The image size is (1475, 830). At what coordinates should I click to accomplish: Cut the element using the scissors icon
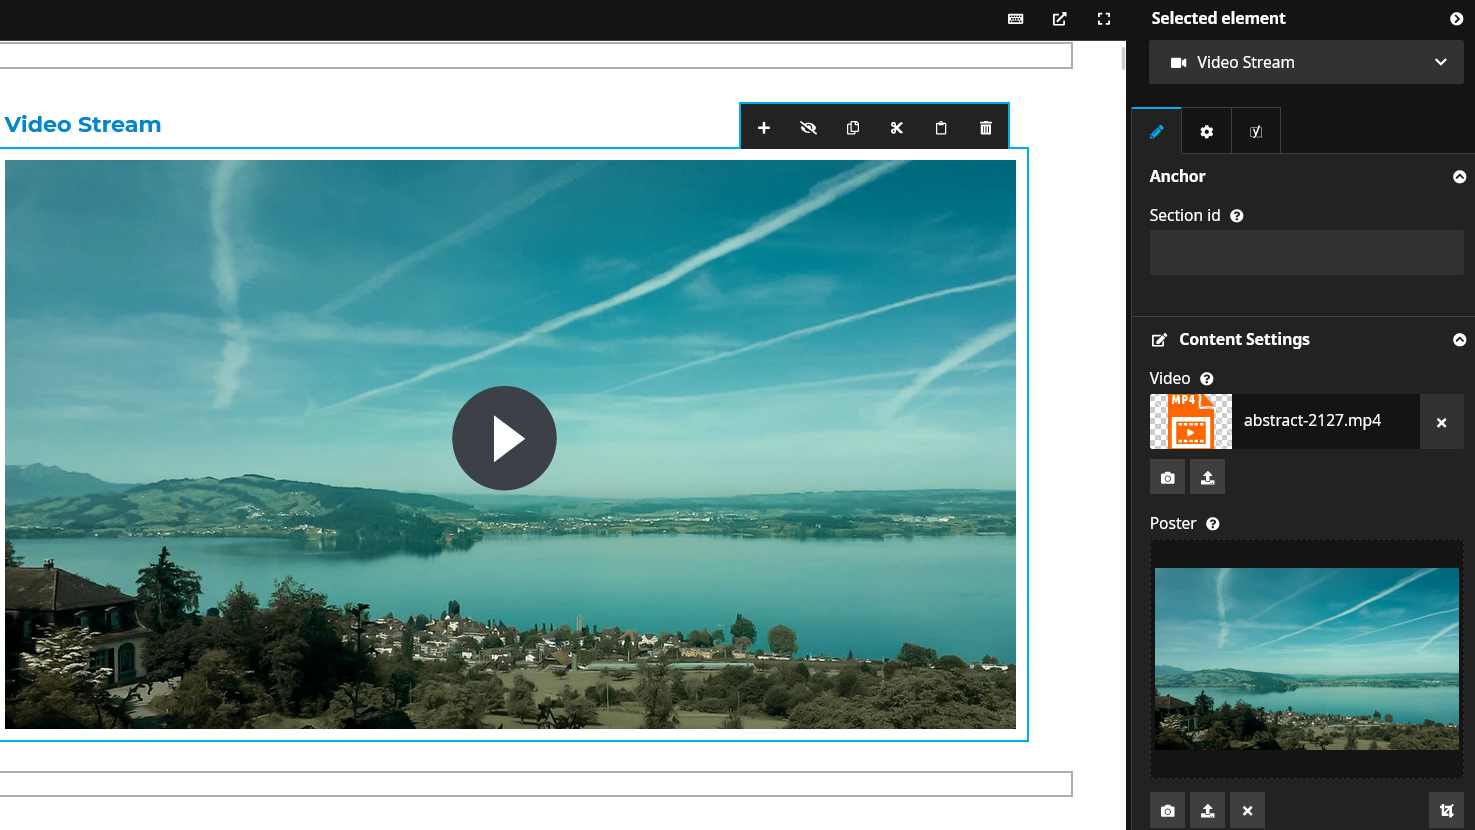point(897,128)
